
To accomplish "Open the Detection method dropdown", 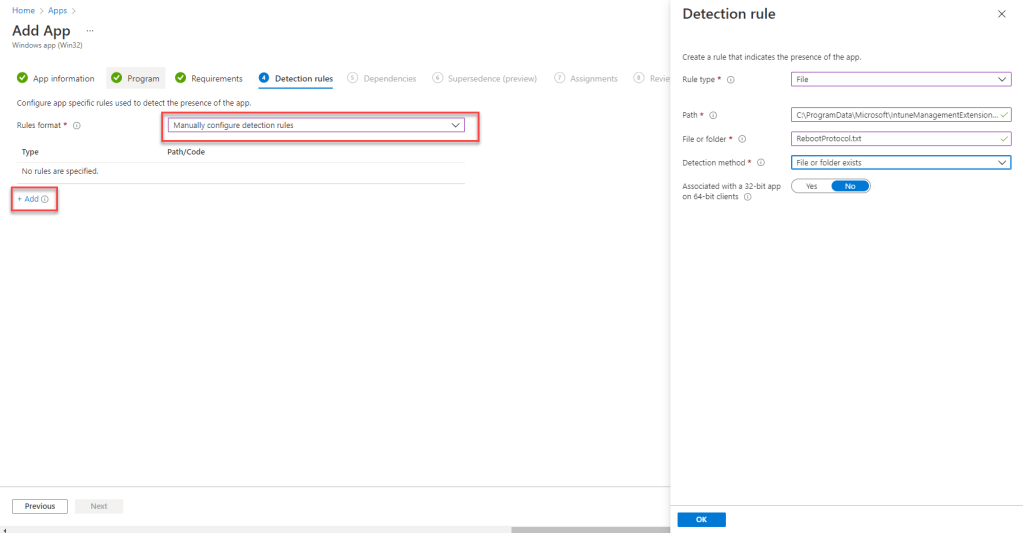I will [x=900, y=162].
